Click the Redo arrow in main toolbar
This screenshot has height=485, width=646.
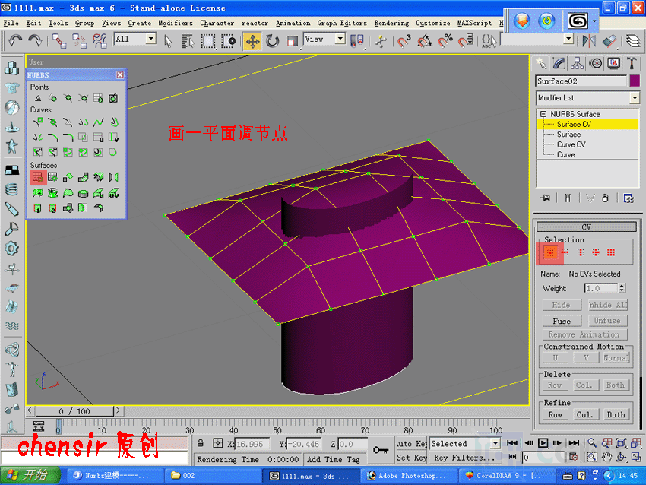click(x=35, y=40)
